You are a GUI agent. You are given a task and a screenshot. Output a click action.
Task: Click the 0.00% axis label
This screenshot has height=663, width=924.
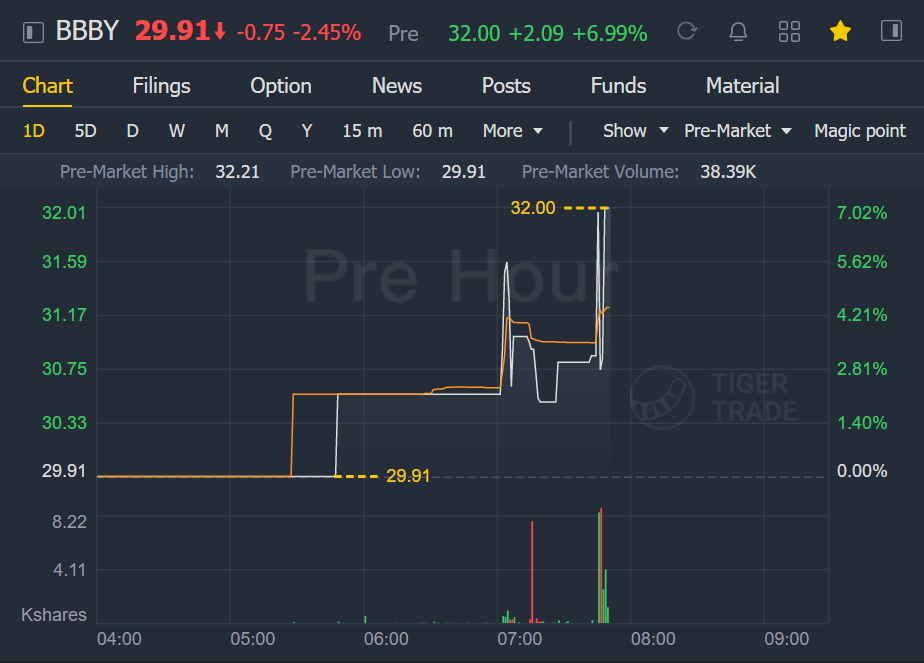862,471
